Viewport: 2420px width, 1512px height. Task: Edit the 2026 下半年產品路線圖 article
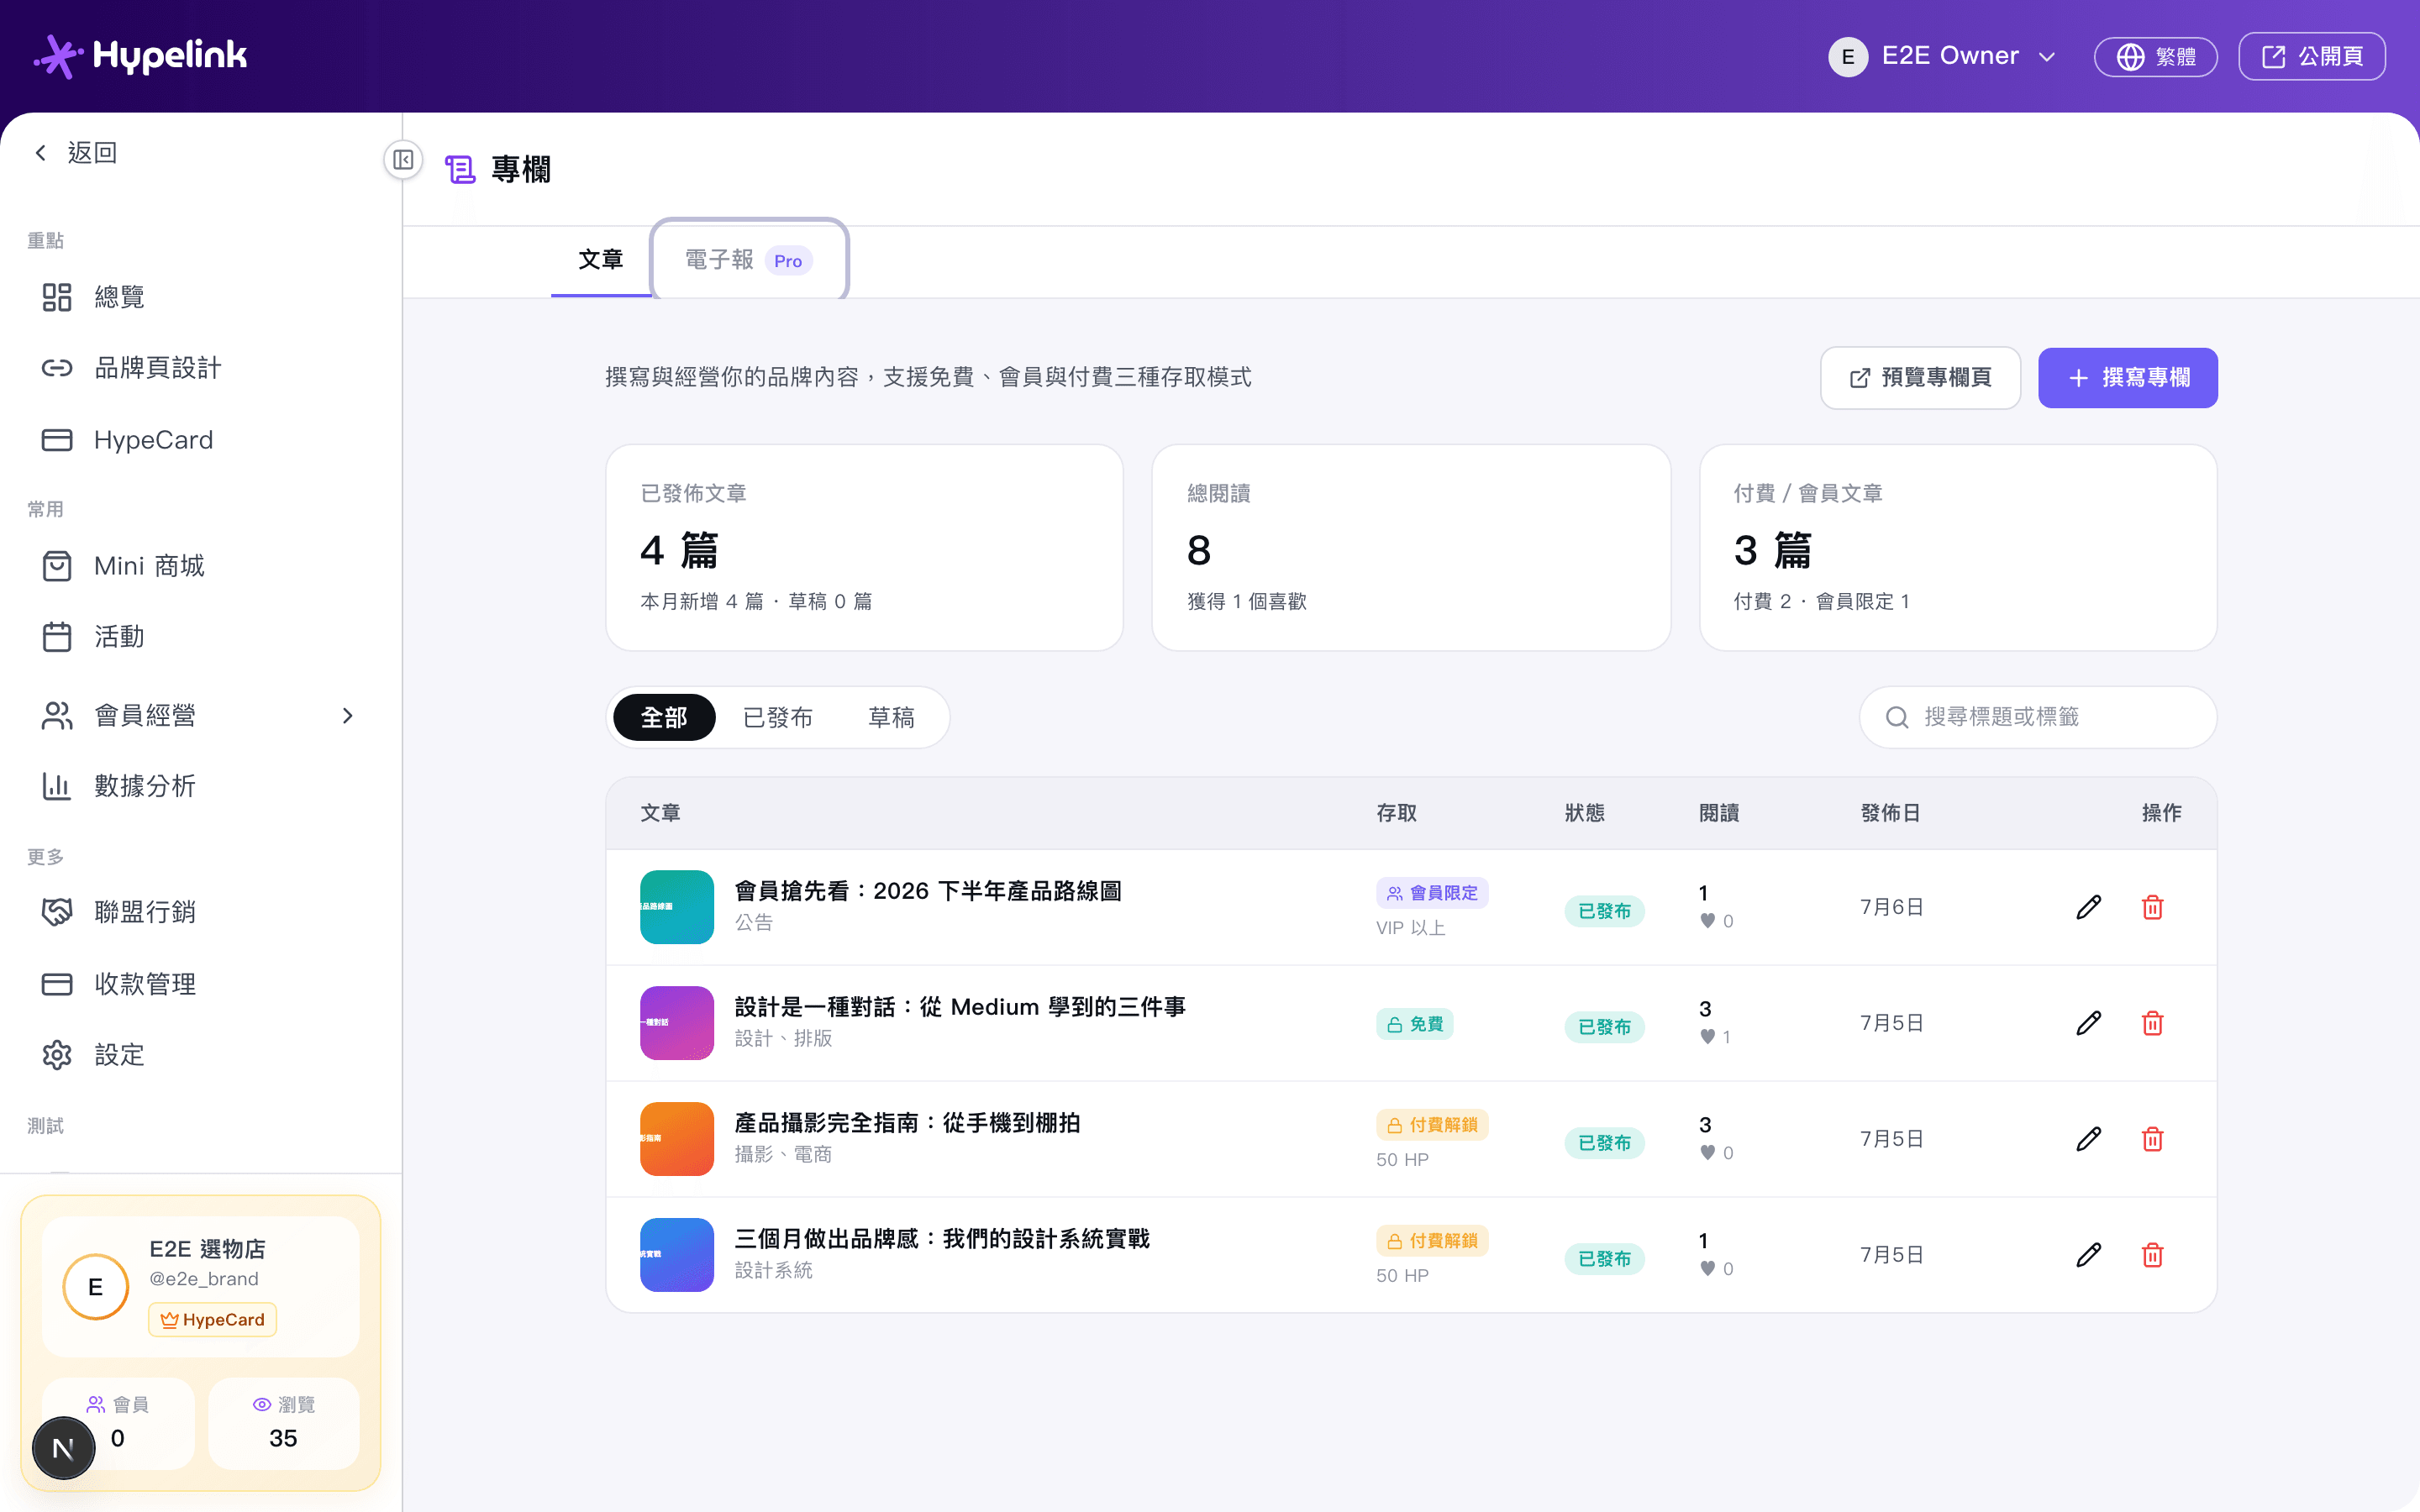click(2088, 907)
